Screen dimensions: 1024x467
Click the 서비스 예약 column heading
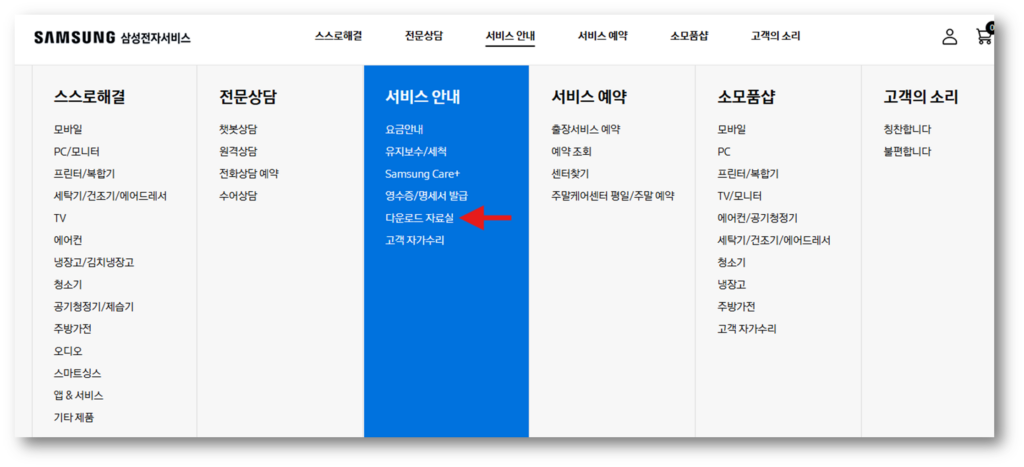click(589, 97)
